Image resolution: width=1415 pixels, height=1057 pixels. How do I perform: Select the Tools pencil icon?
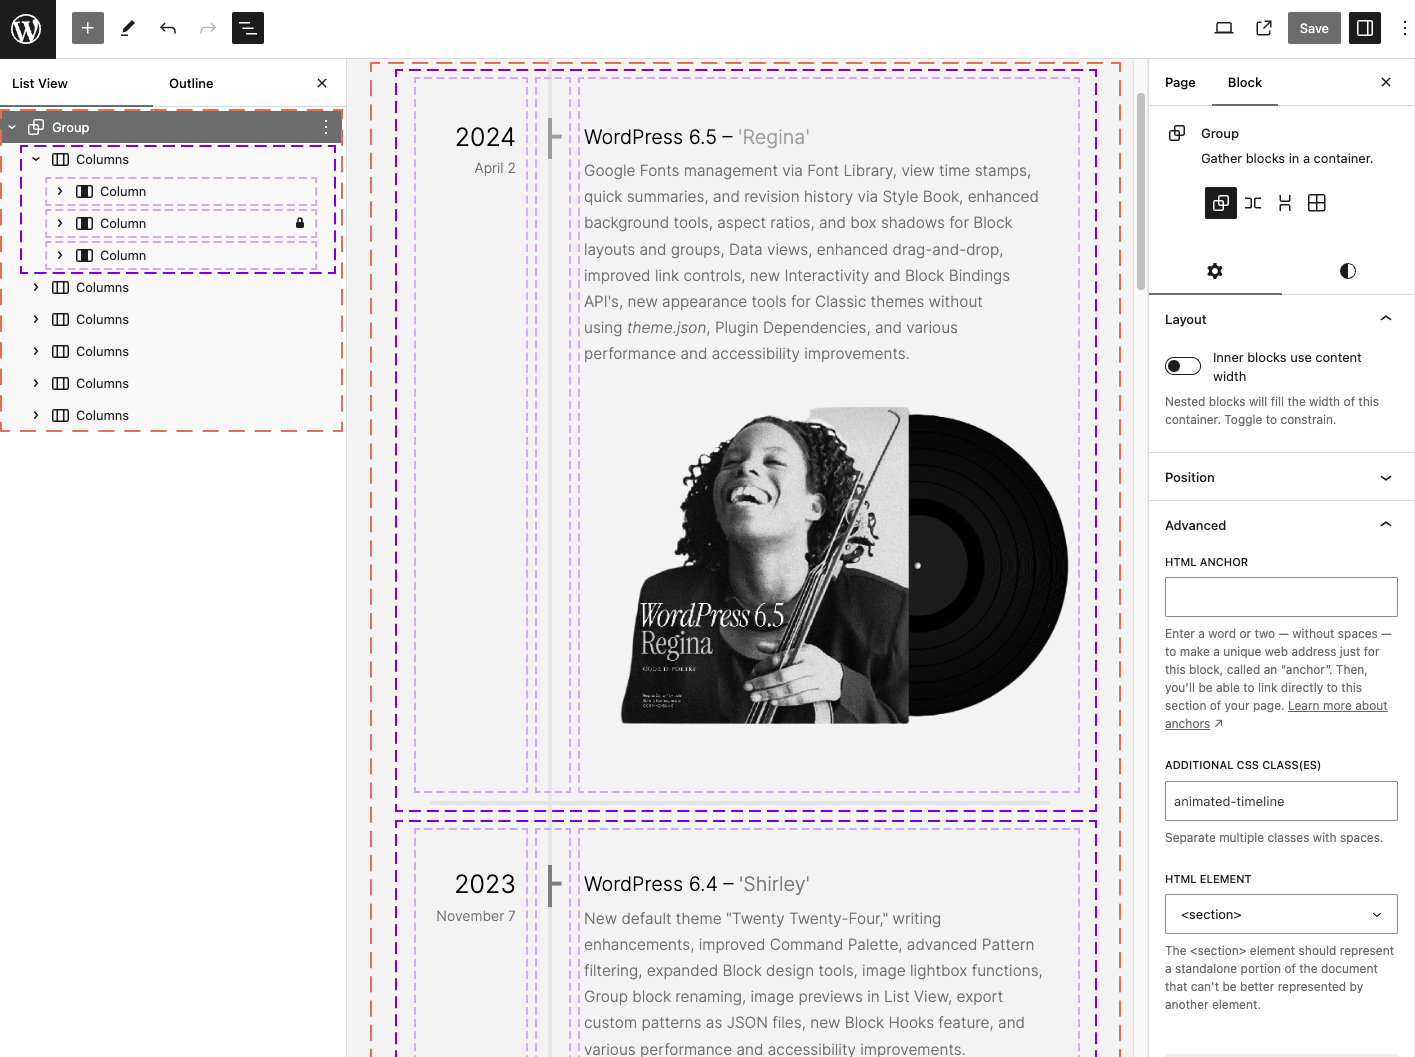(128, 28)
